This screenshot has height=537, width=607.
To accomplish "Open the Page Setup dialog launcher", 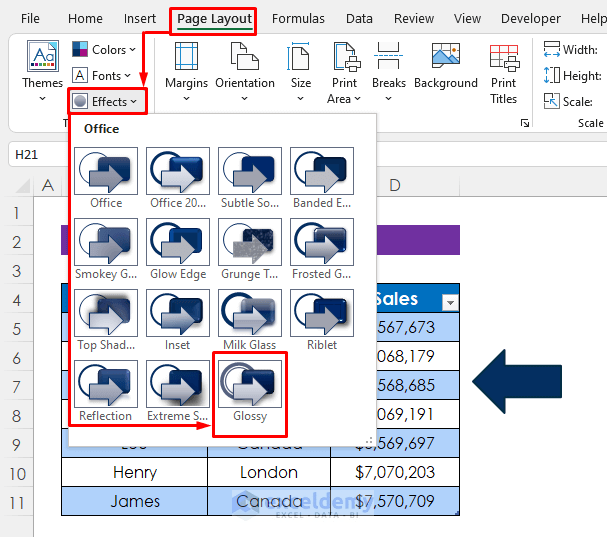I will pos(525,123).
